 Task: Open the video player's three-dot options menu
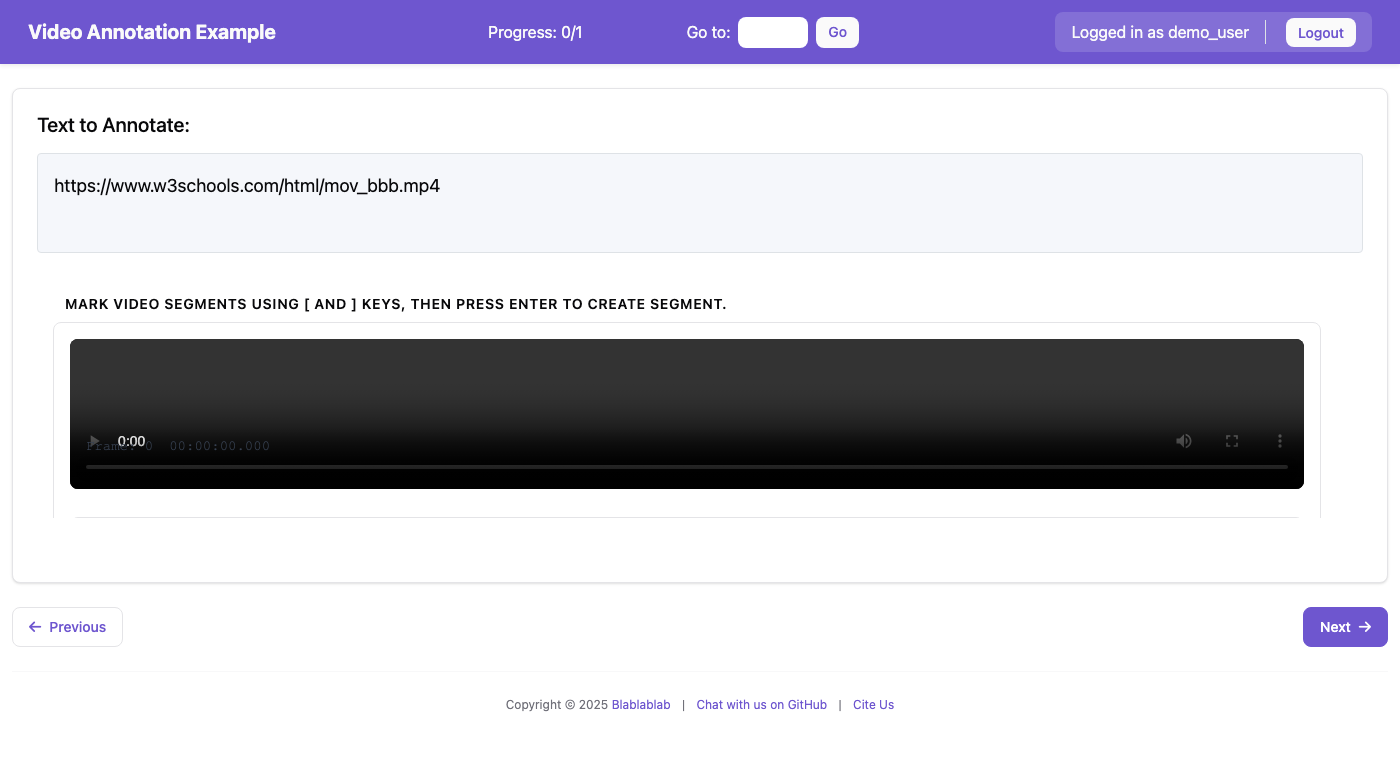coord(1279,441)
